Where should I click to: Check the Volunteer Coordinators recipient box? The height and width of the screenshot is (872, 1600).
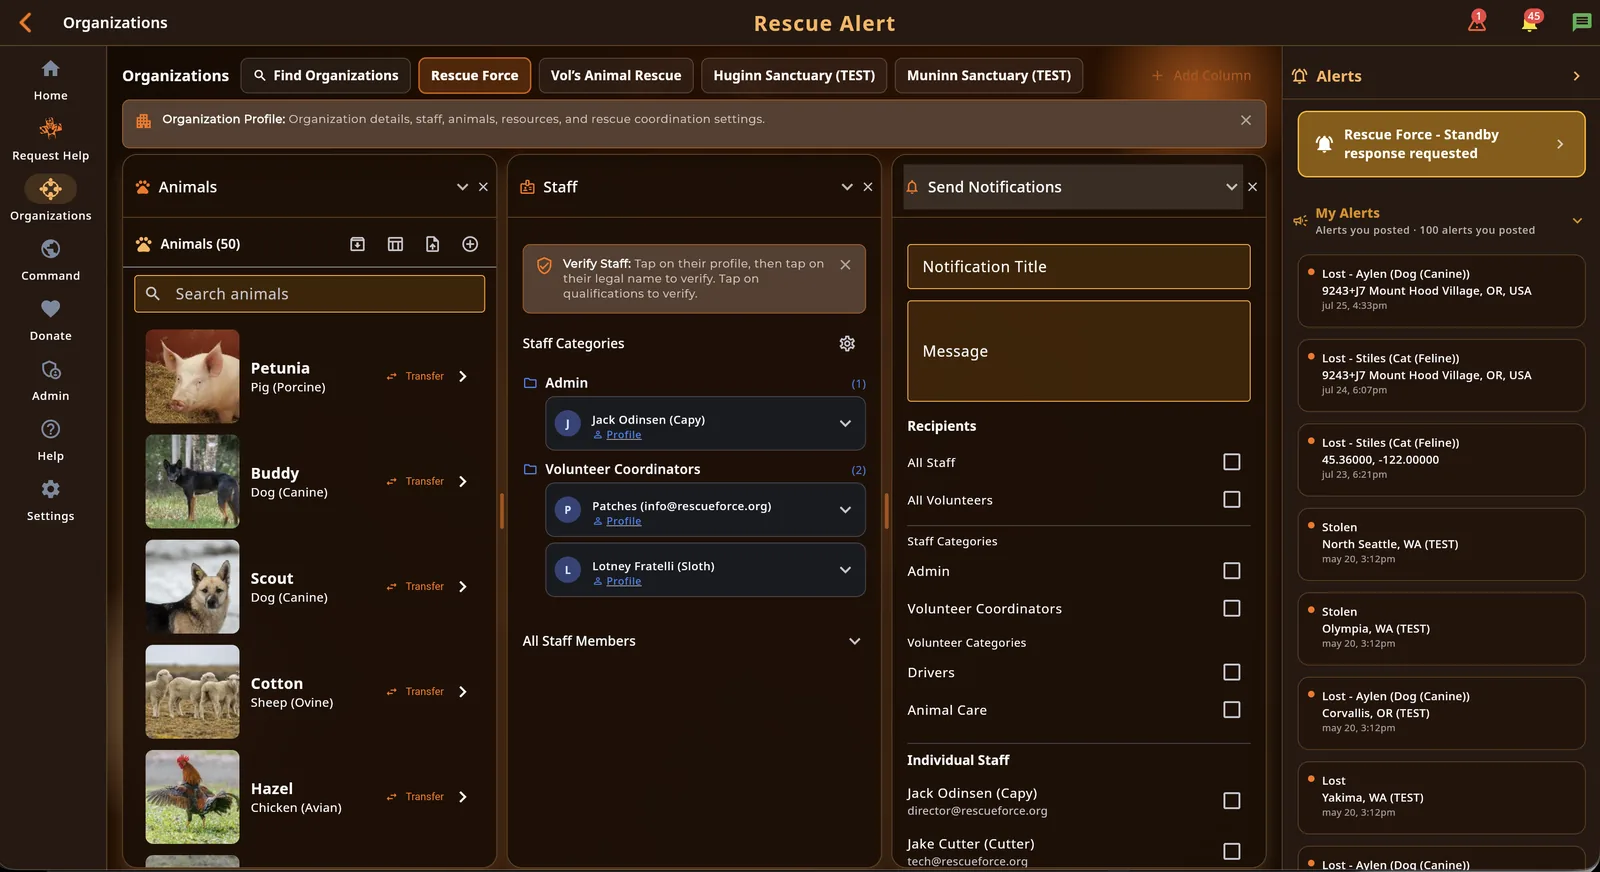point(1232,608)
